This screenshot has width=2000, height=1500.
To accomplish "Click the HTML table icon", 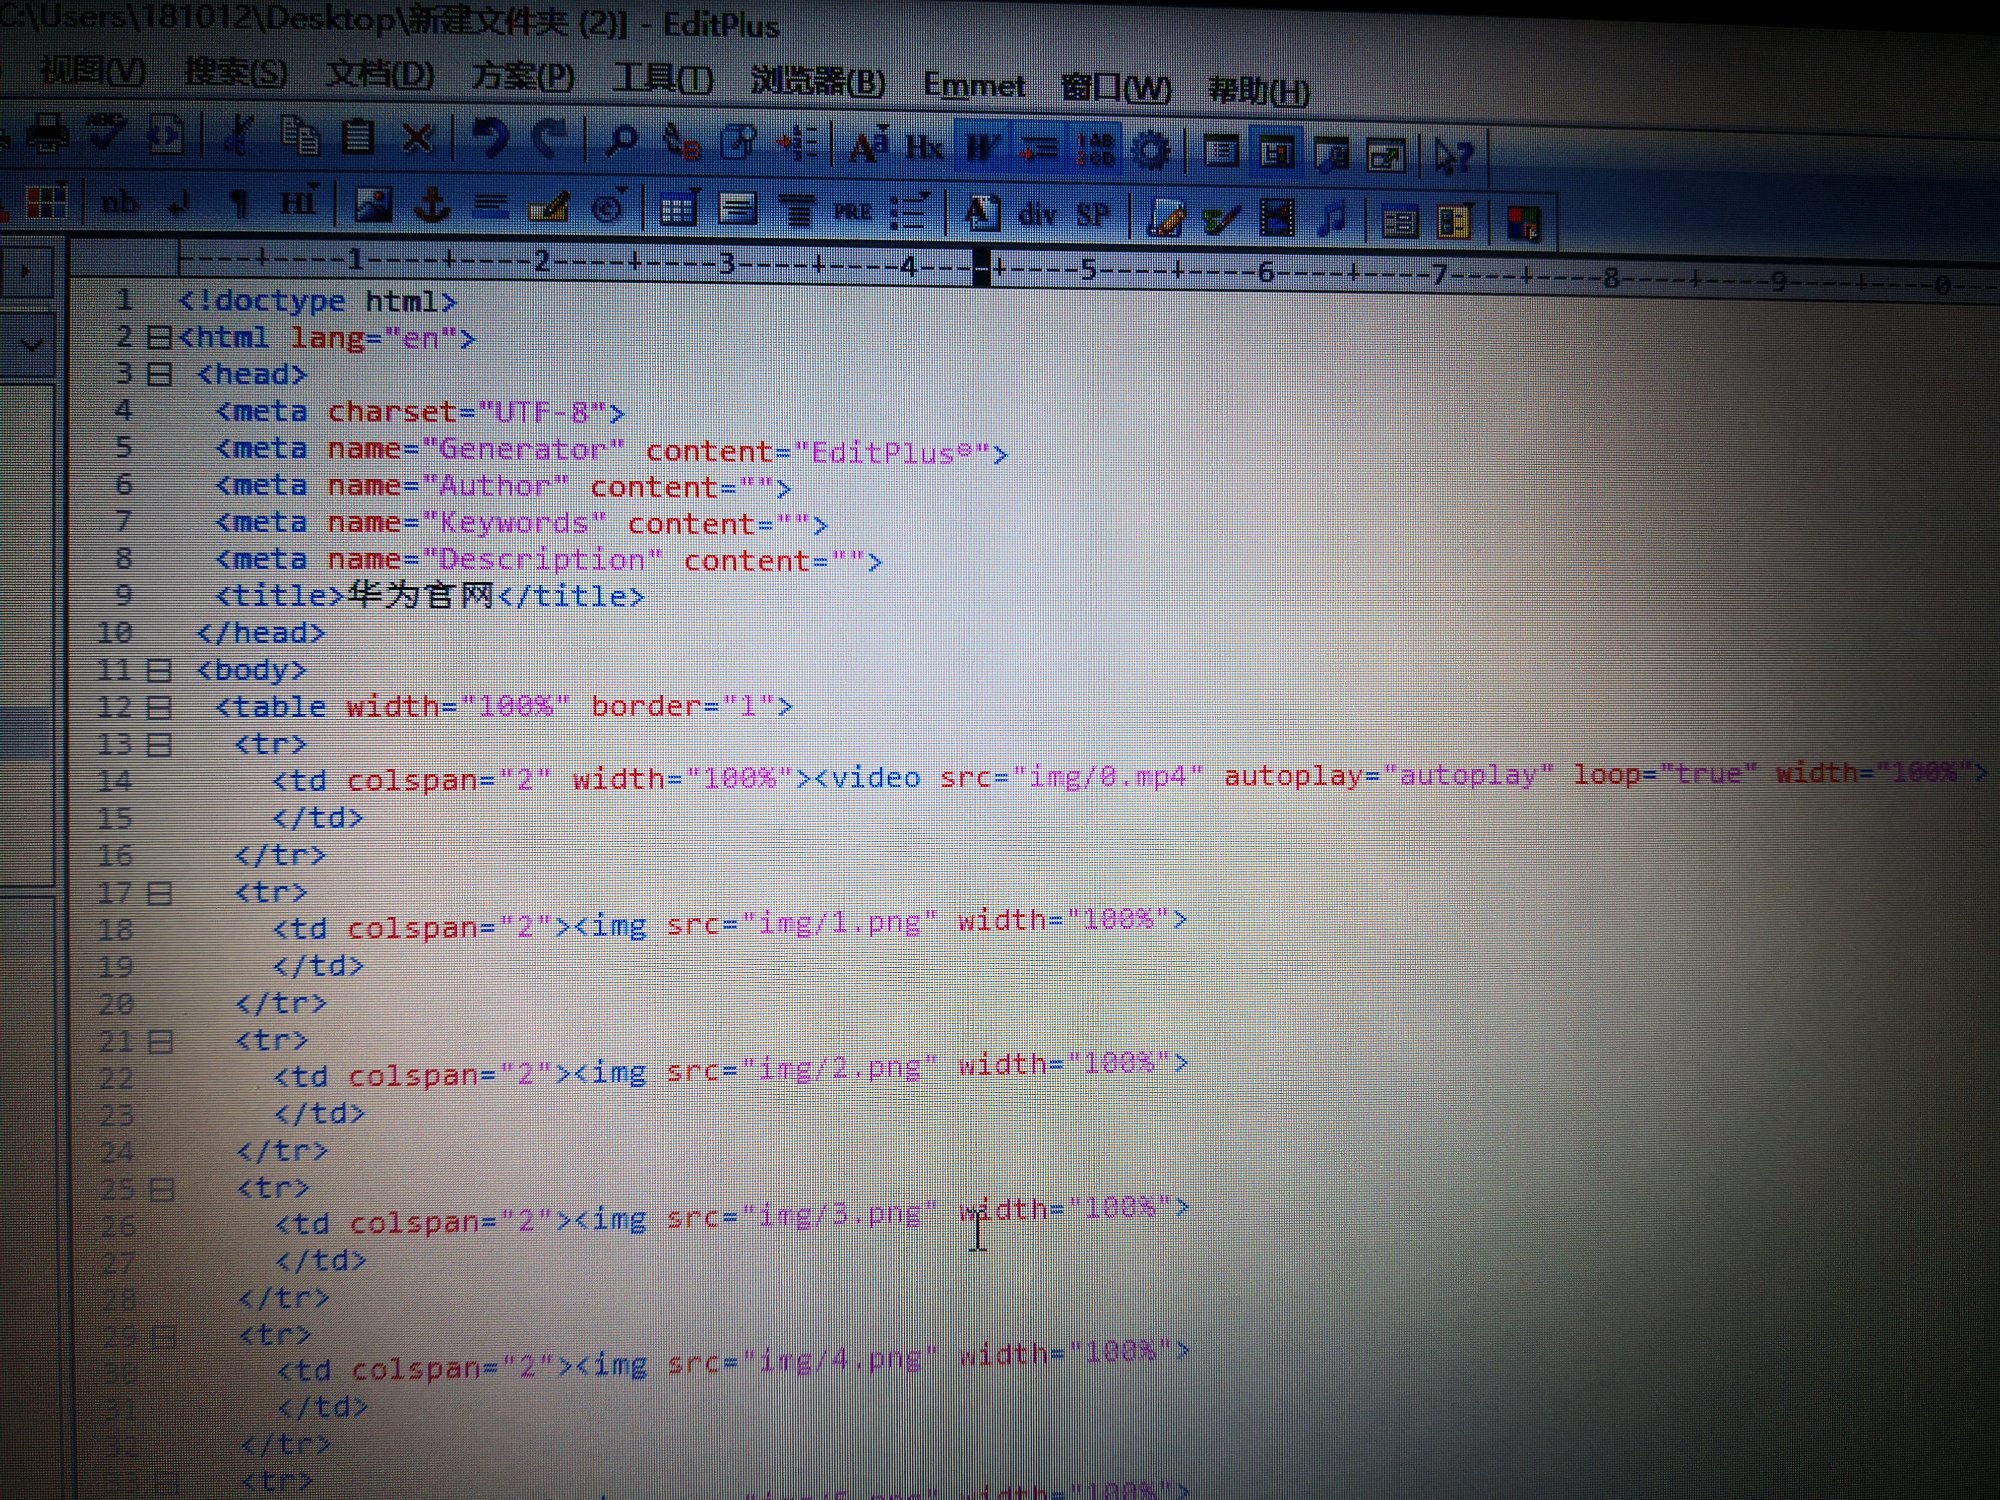I will point(678,210).
